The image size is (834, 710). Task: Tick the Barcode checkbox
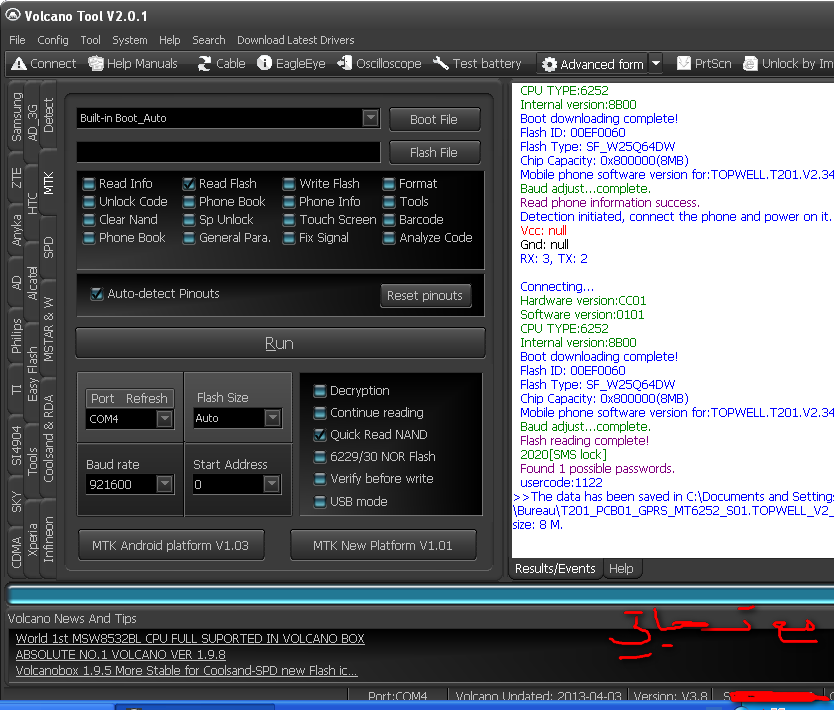pyautogui.click(x=389, y=220)
